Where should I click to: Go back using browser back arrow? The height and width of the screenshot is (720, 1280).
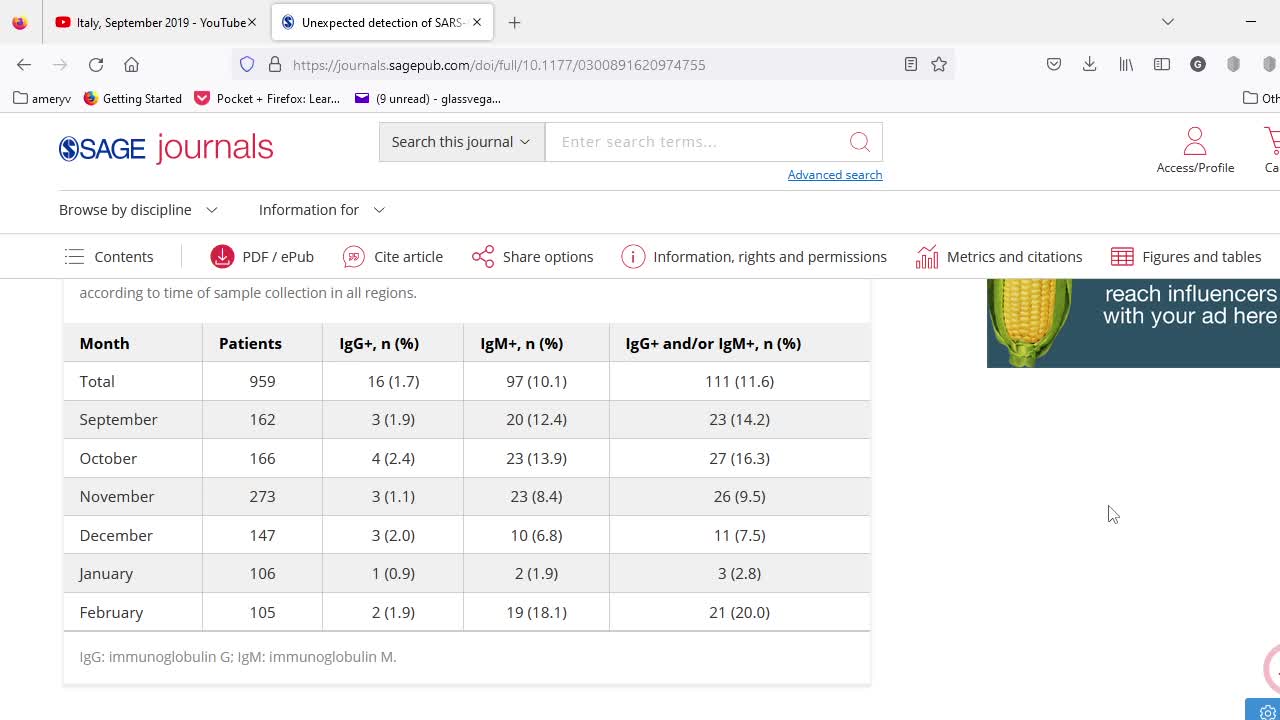[x=24, y=64]
